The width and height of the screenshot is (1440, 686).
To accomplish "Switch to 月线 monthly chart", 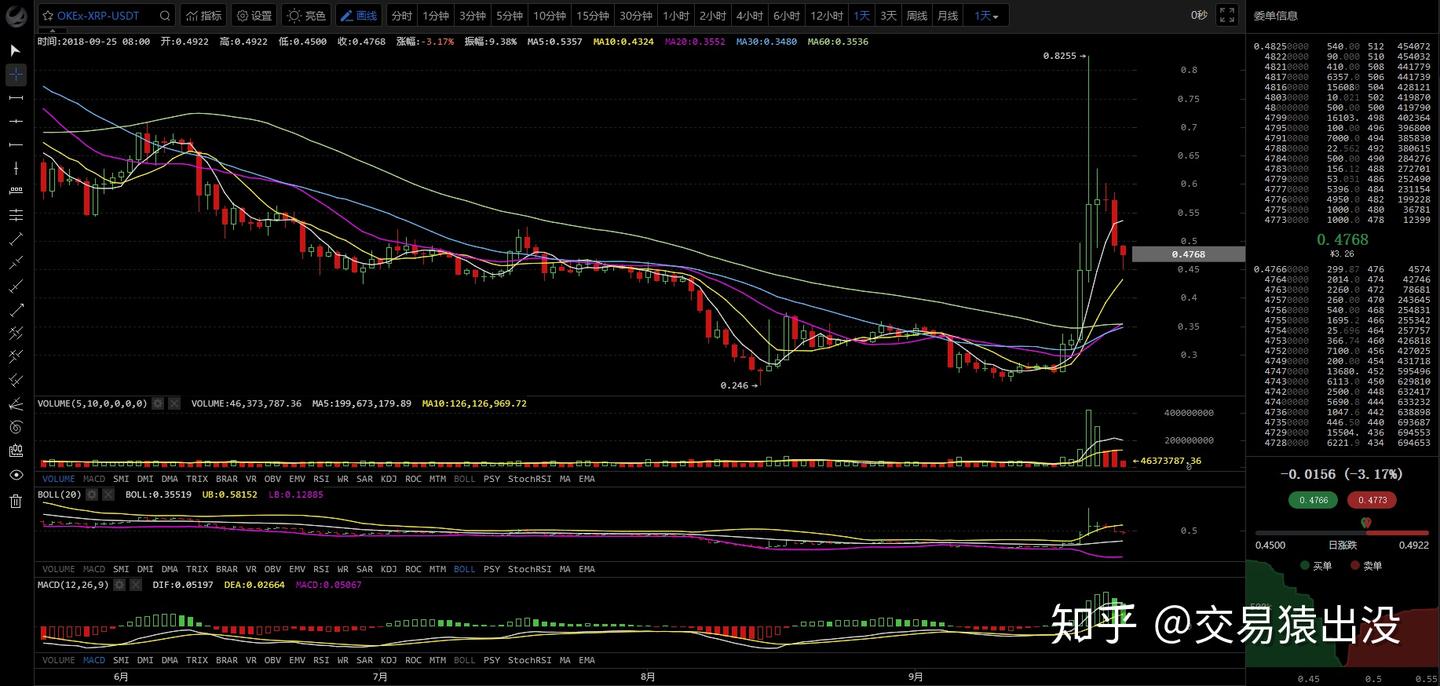I will click(948, 16).
